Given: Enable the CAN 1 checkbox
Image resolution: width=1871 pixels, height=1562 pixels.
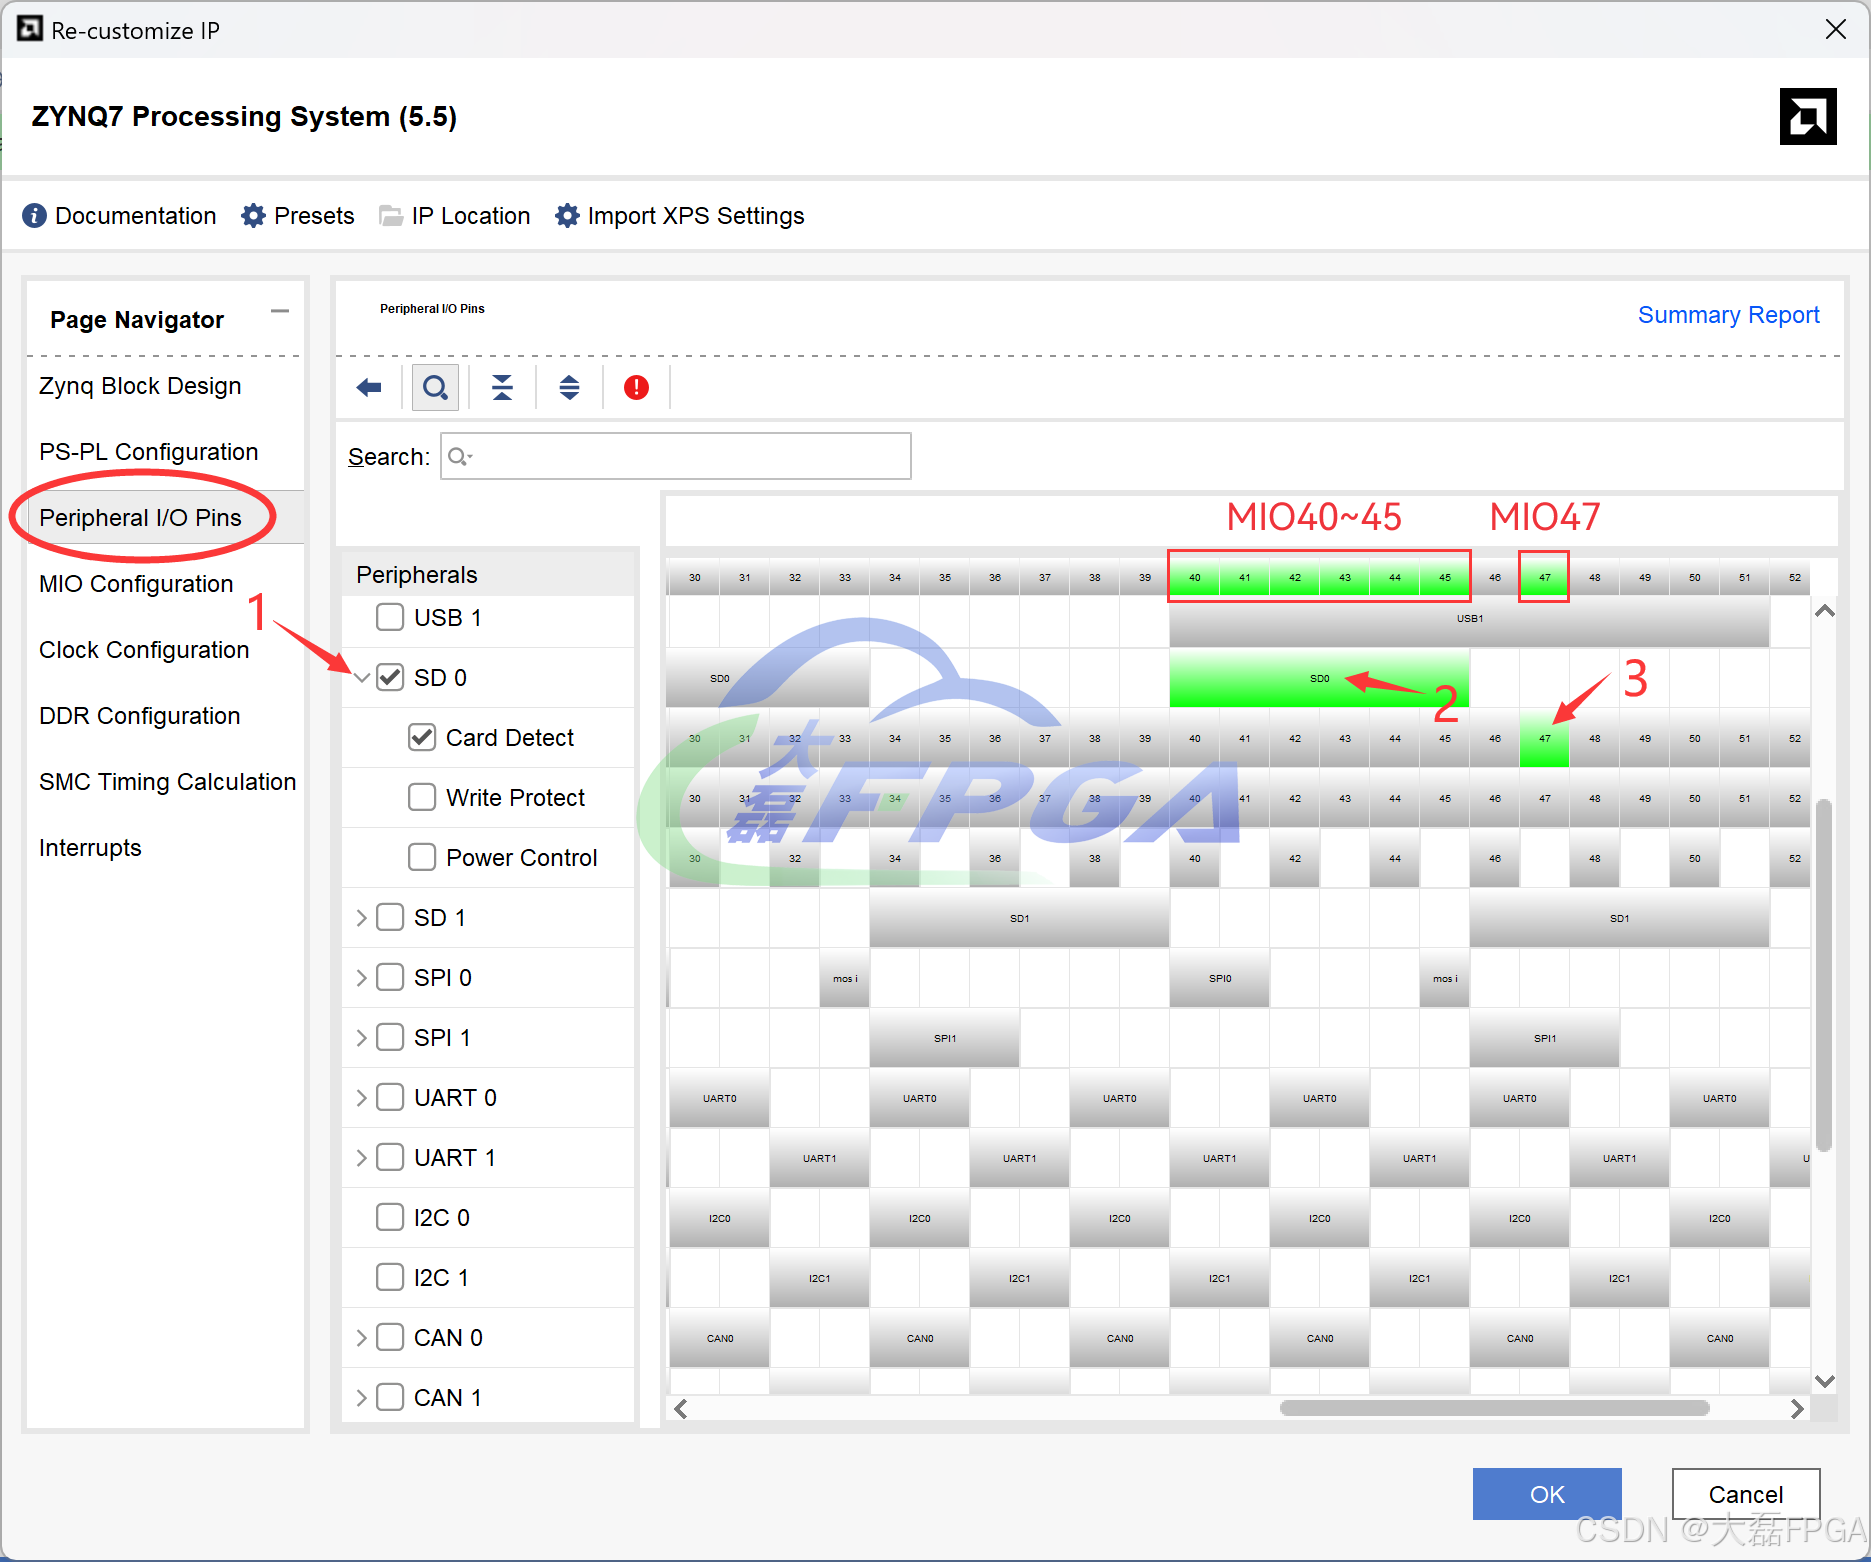Looking at the screenshot, I should [x=390, y=1397].
